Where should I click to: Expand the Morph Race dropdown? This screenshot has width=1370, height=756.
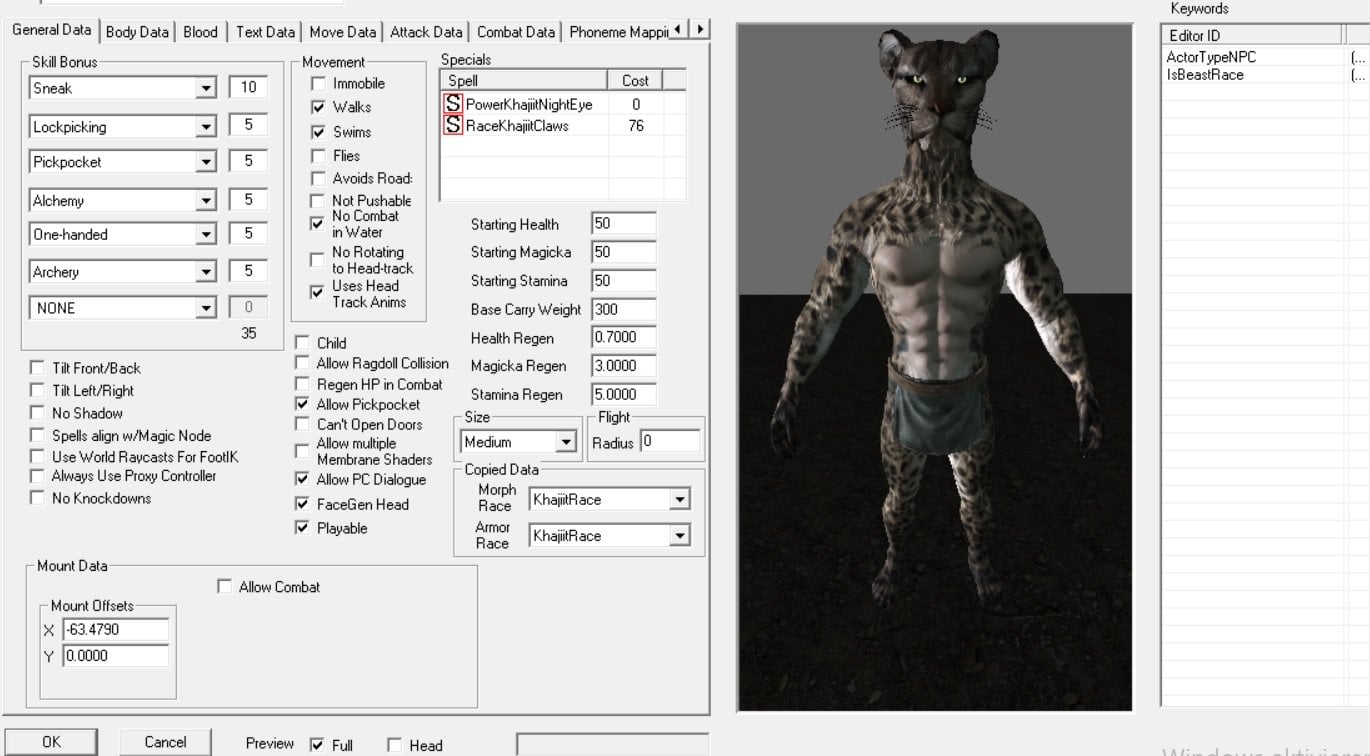click(680, 499)
